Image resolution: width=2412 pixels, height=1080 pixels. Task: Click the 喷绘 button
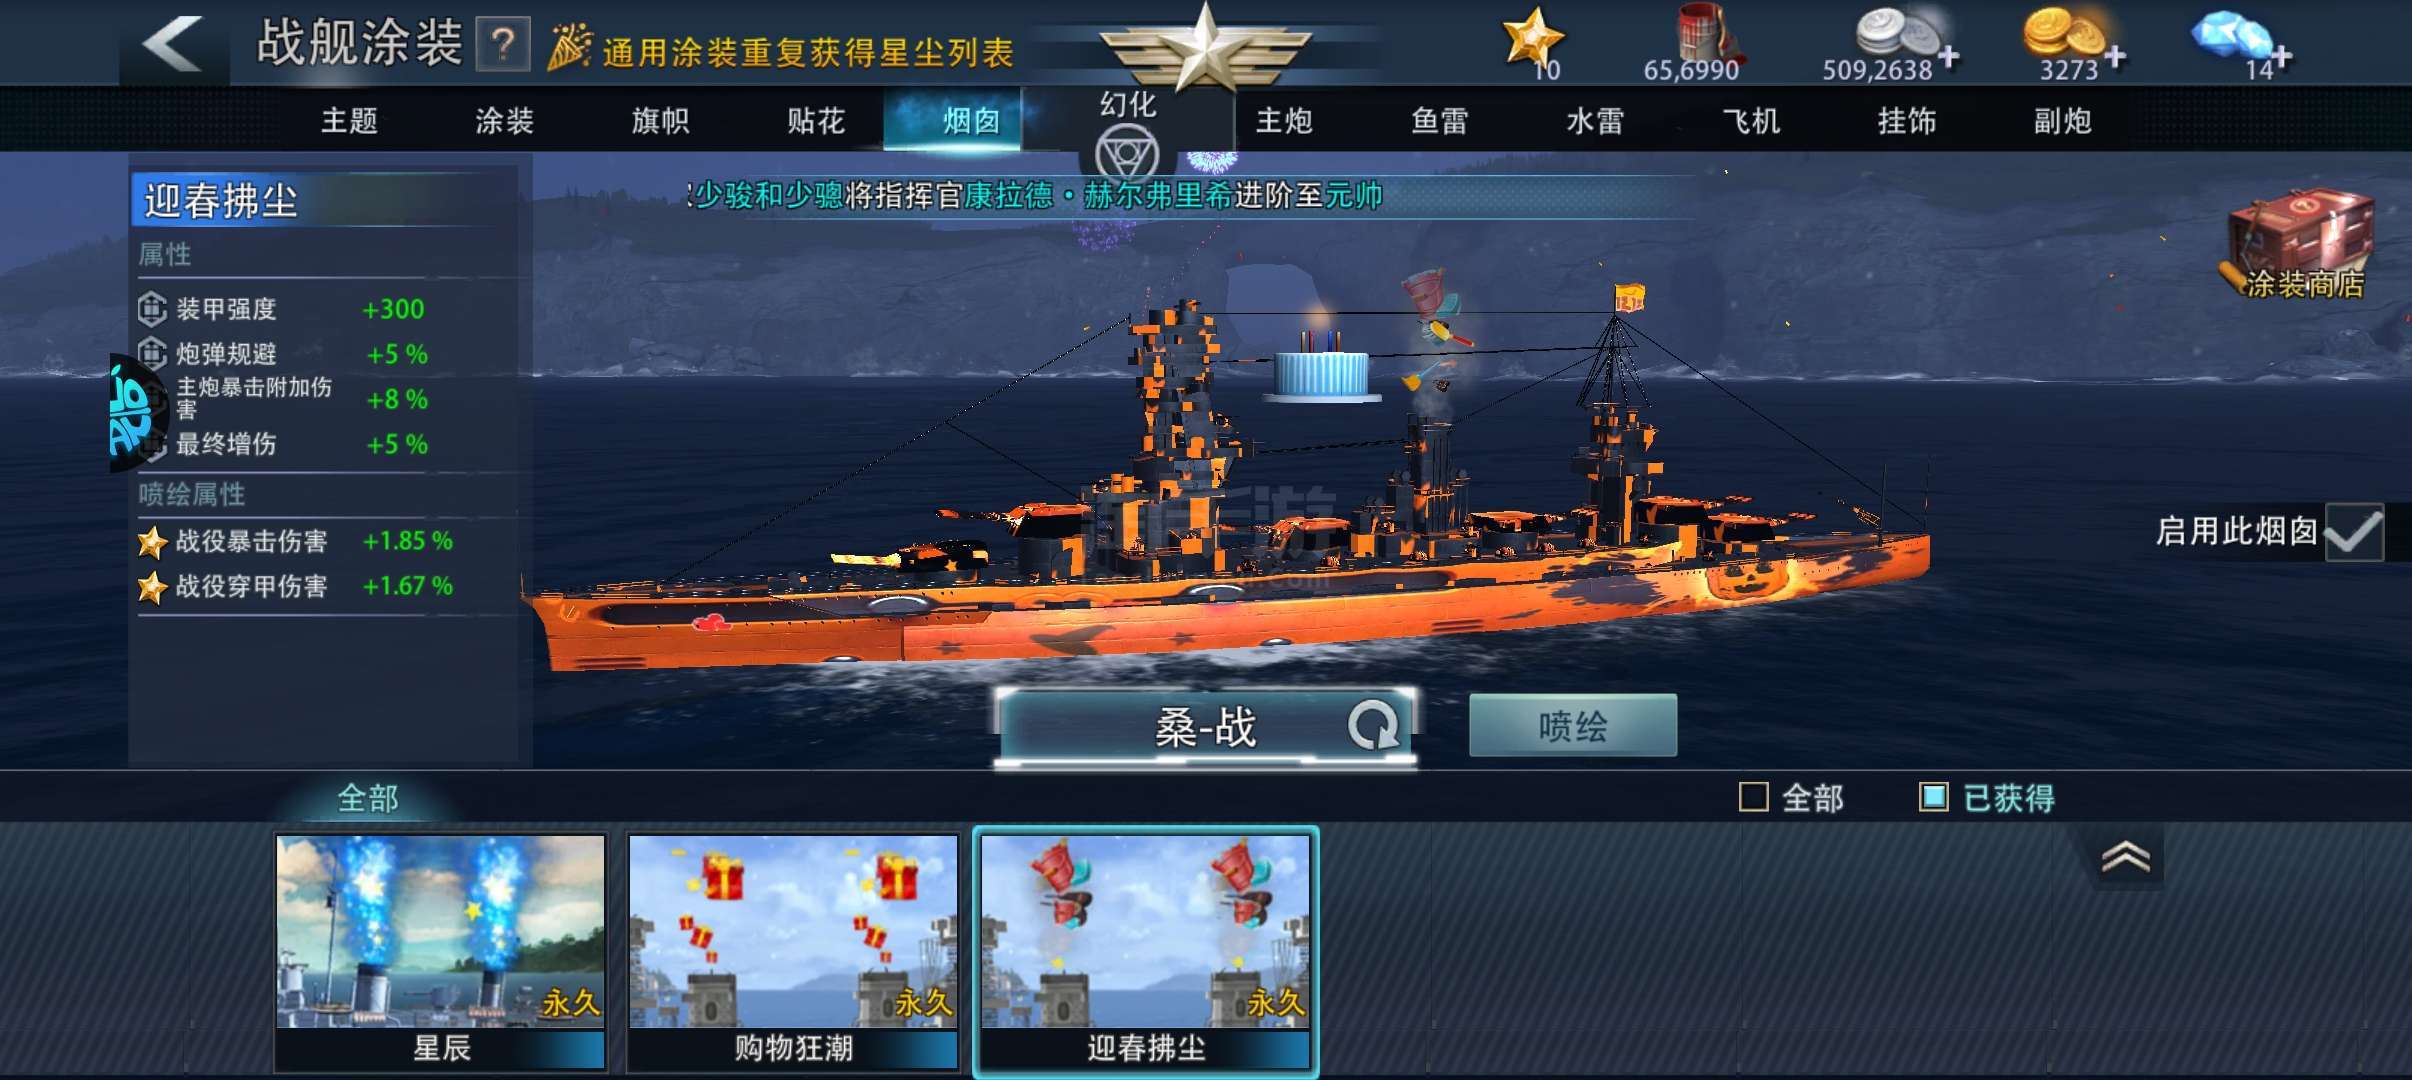pos(1573,725)
